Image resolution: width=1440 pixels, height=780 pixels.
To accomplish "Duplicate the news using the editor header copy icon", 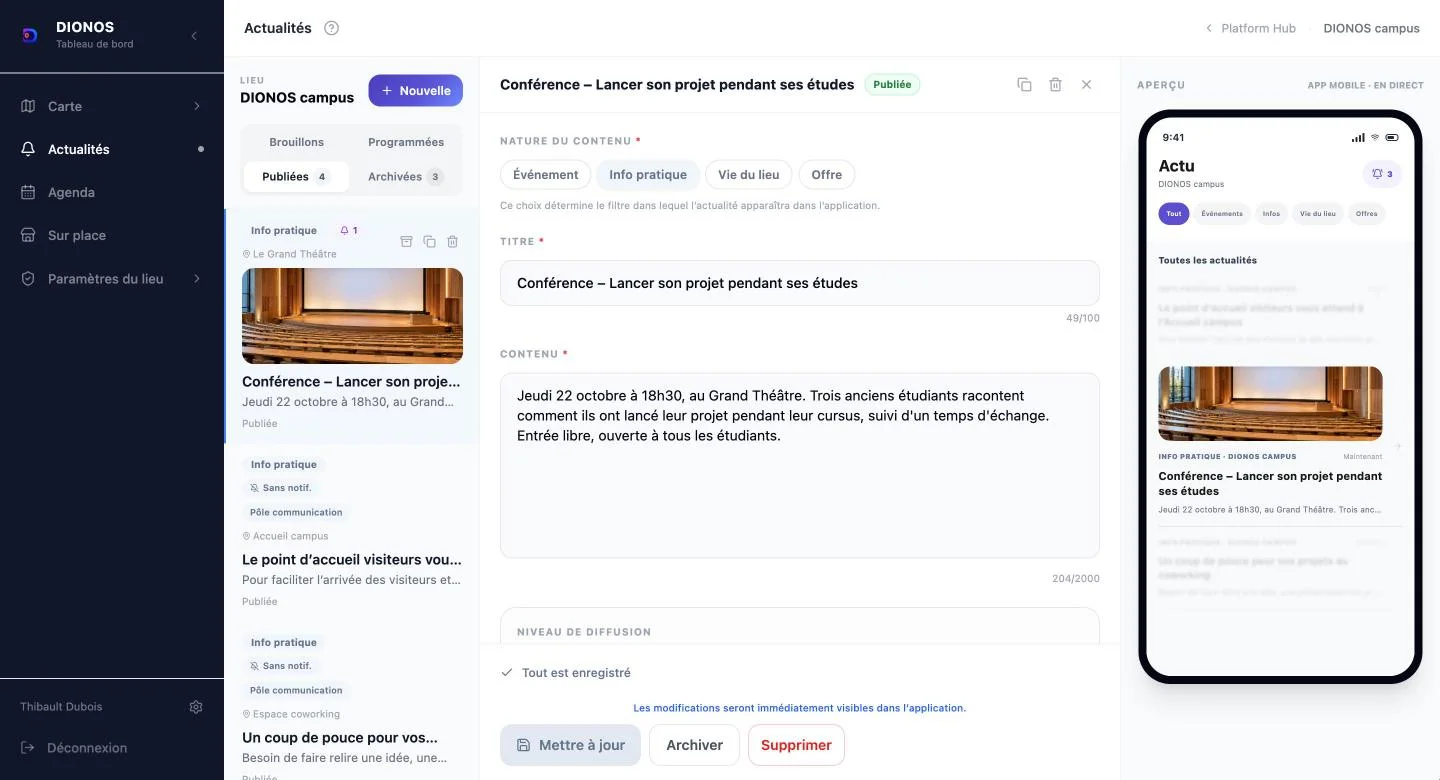I will tap(1024, 85).
